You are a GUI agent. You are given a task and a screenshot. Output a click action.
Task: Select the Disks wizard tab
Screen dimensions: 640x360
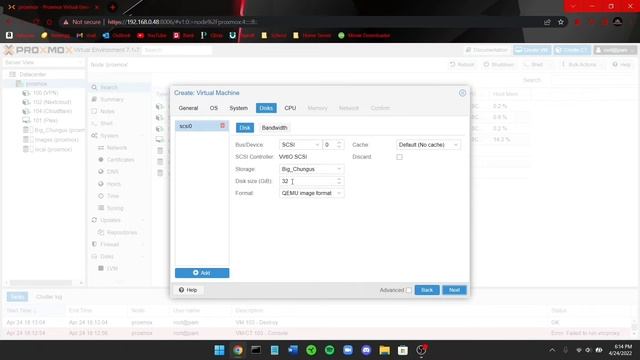point(266,108)
